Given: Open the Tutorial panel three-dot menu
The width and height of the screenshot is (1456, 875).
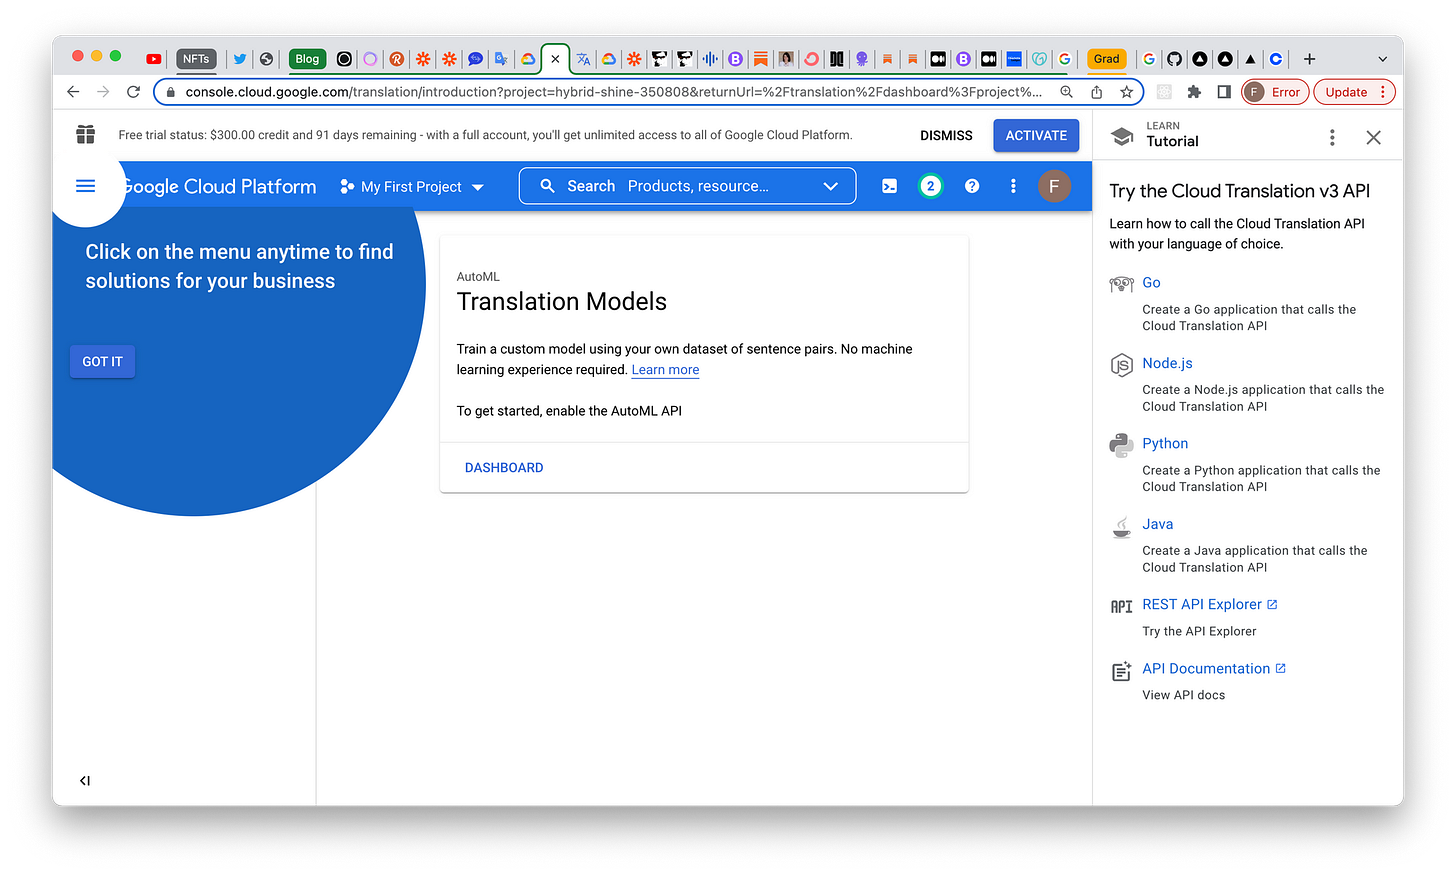Looking at the screenshot, I should (1332, 137).
